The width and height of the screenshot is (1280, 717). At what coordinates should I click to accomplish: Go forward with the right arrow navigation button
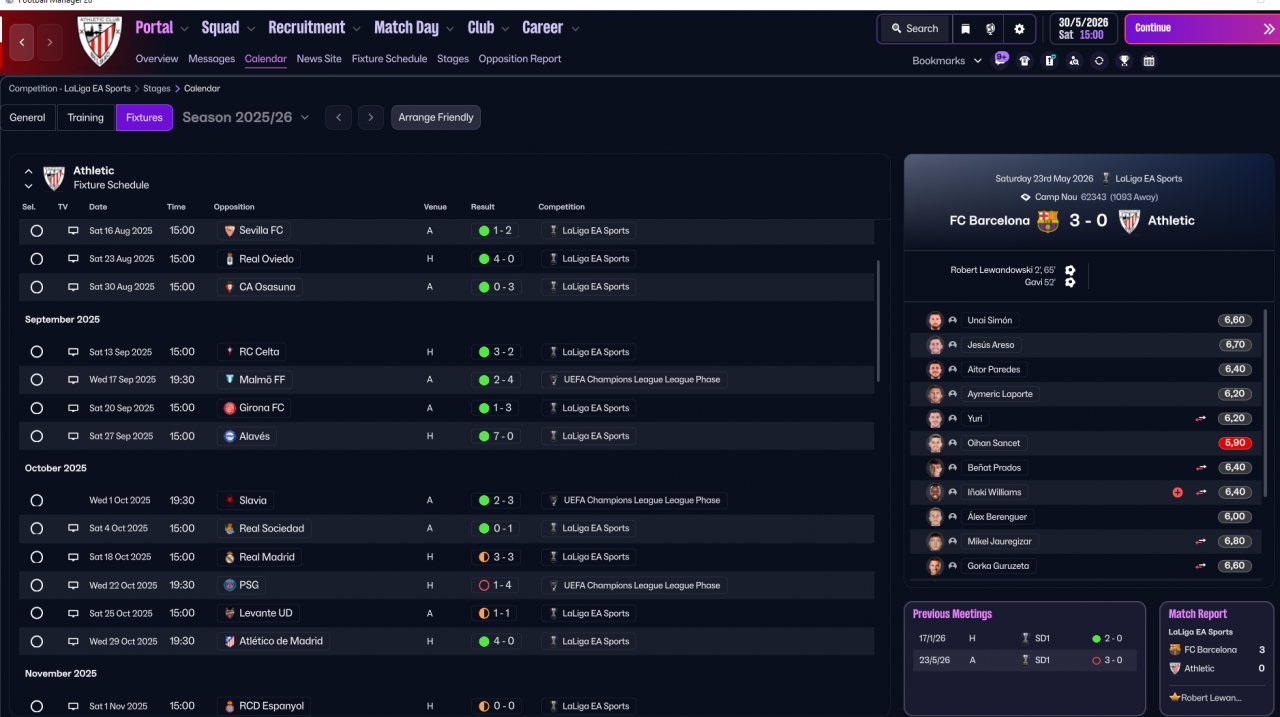pyautogui.click(x=49, y=42)
